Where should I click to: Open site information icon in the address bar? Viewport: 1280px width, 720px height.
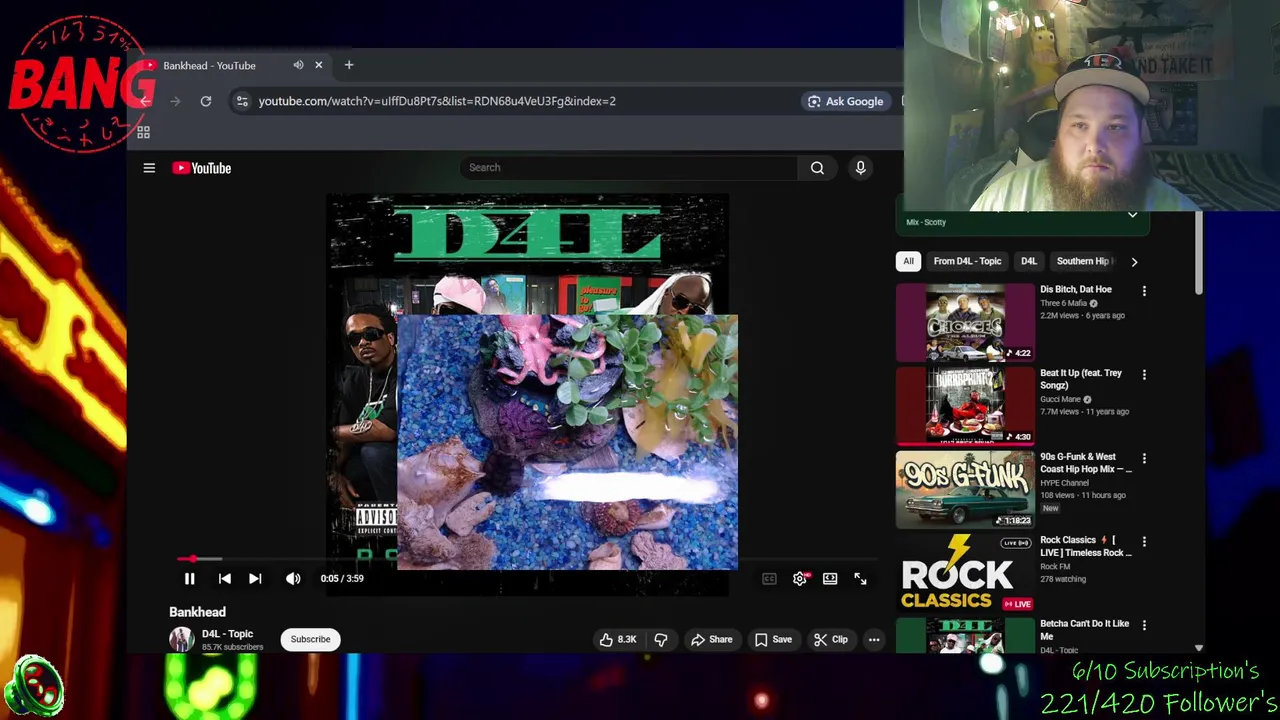tap(242, 101)
